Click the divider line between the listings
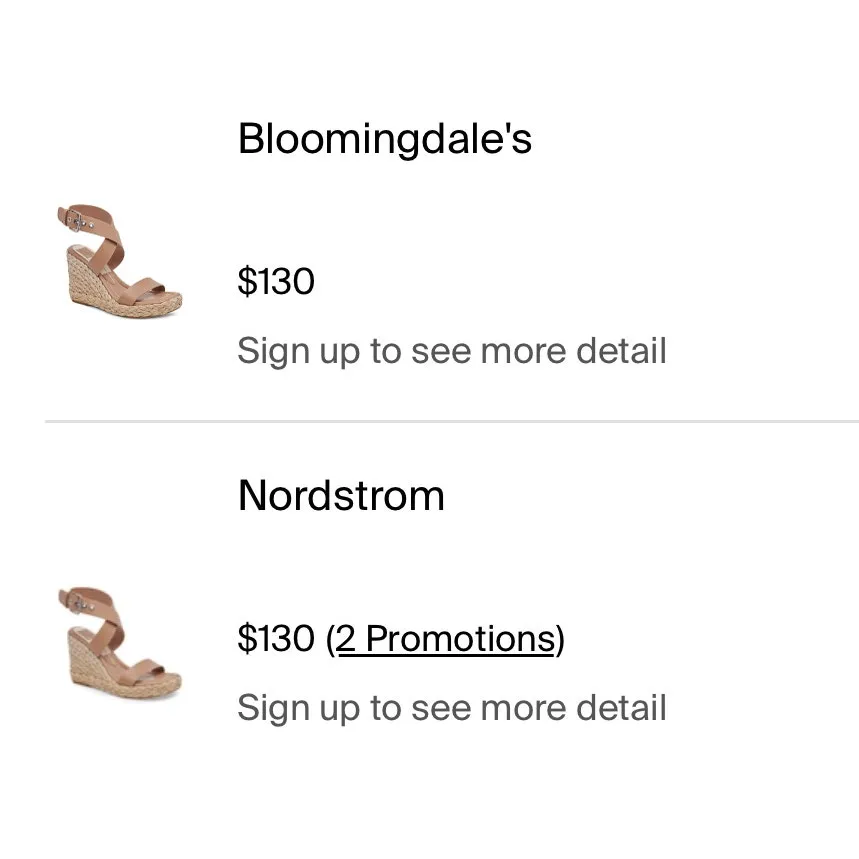This screenshot has height=859, width=859. 450,422
